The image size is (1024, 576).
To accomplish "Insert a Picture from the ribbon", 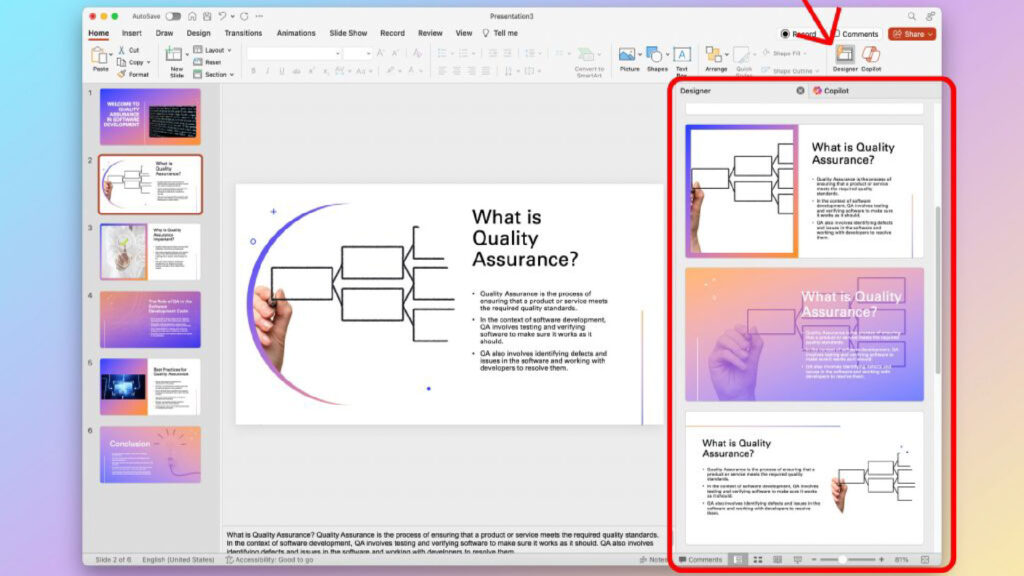I will pyautogui.click(x=629, y=59).
